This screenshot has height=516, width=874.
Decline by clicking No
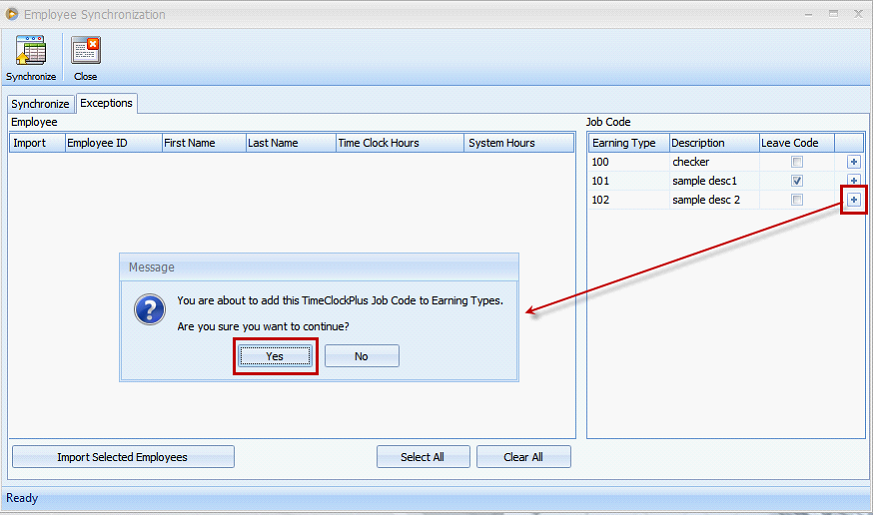coord(361,356)
